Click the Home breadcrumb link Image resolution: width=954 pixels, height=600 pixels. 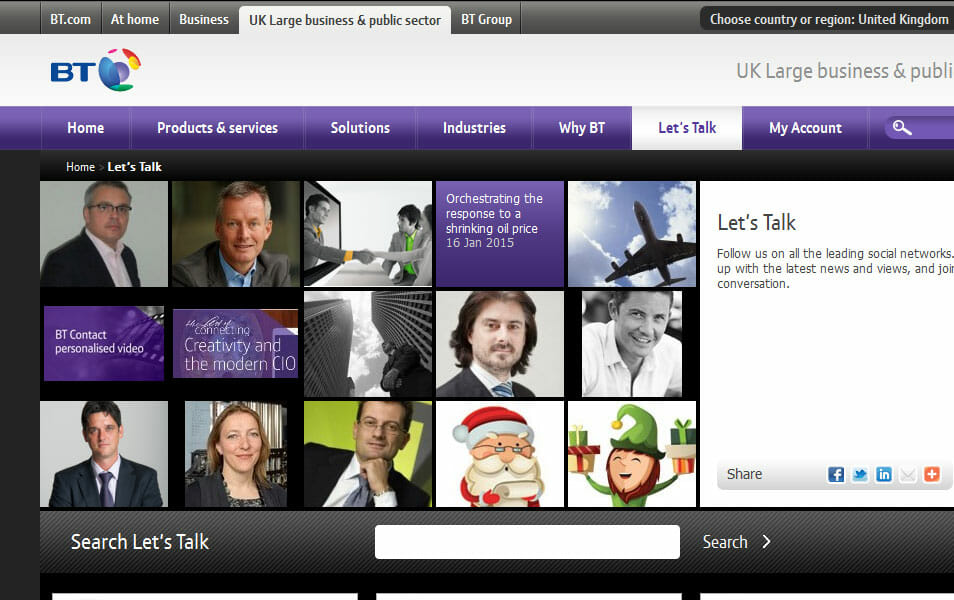coord(80,167)
